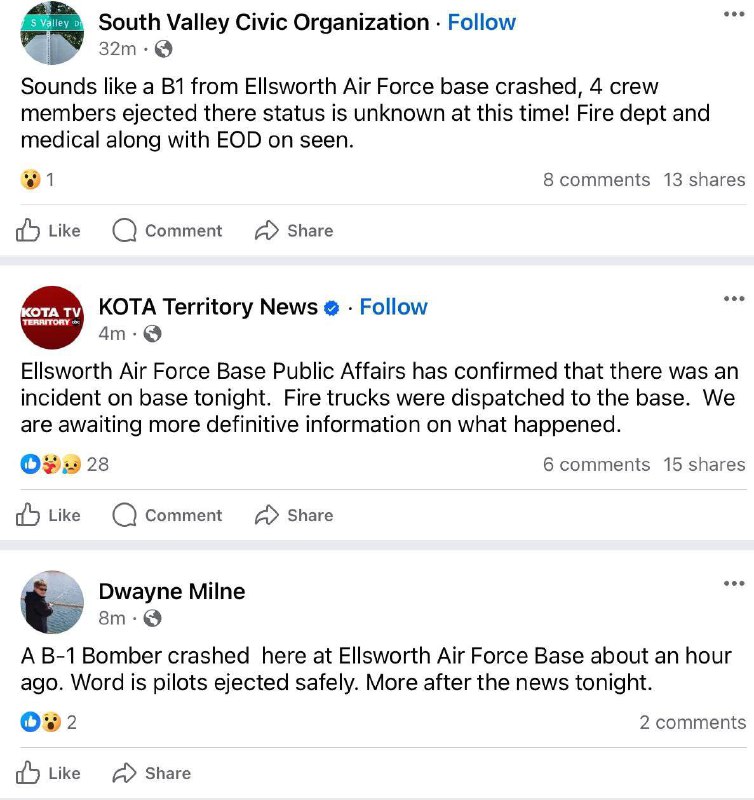Screen dimensions: 754x800
Task: Comment on the South Valley Civic Organization post
Action: (x=167, y=231)
